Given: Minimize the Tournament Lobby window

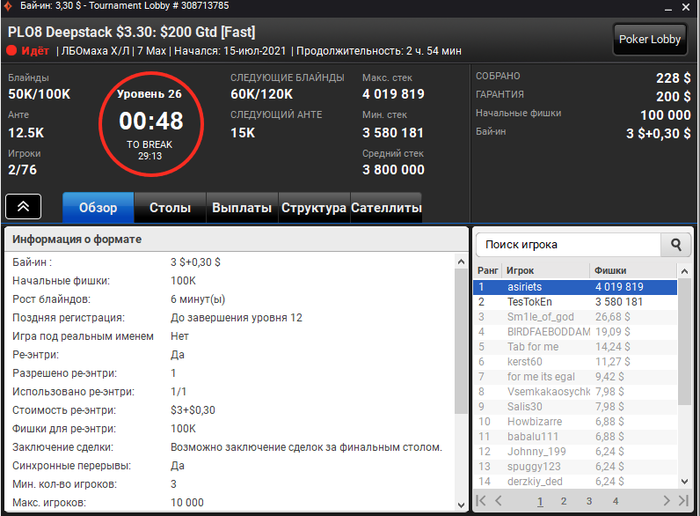Looking at the screenshot, I should [x=668, y=8].
